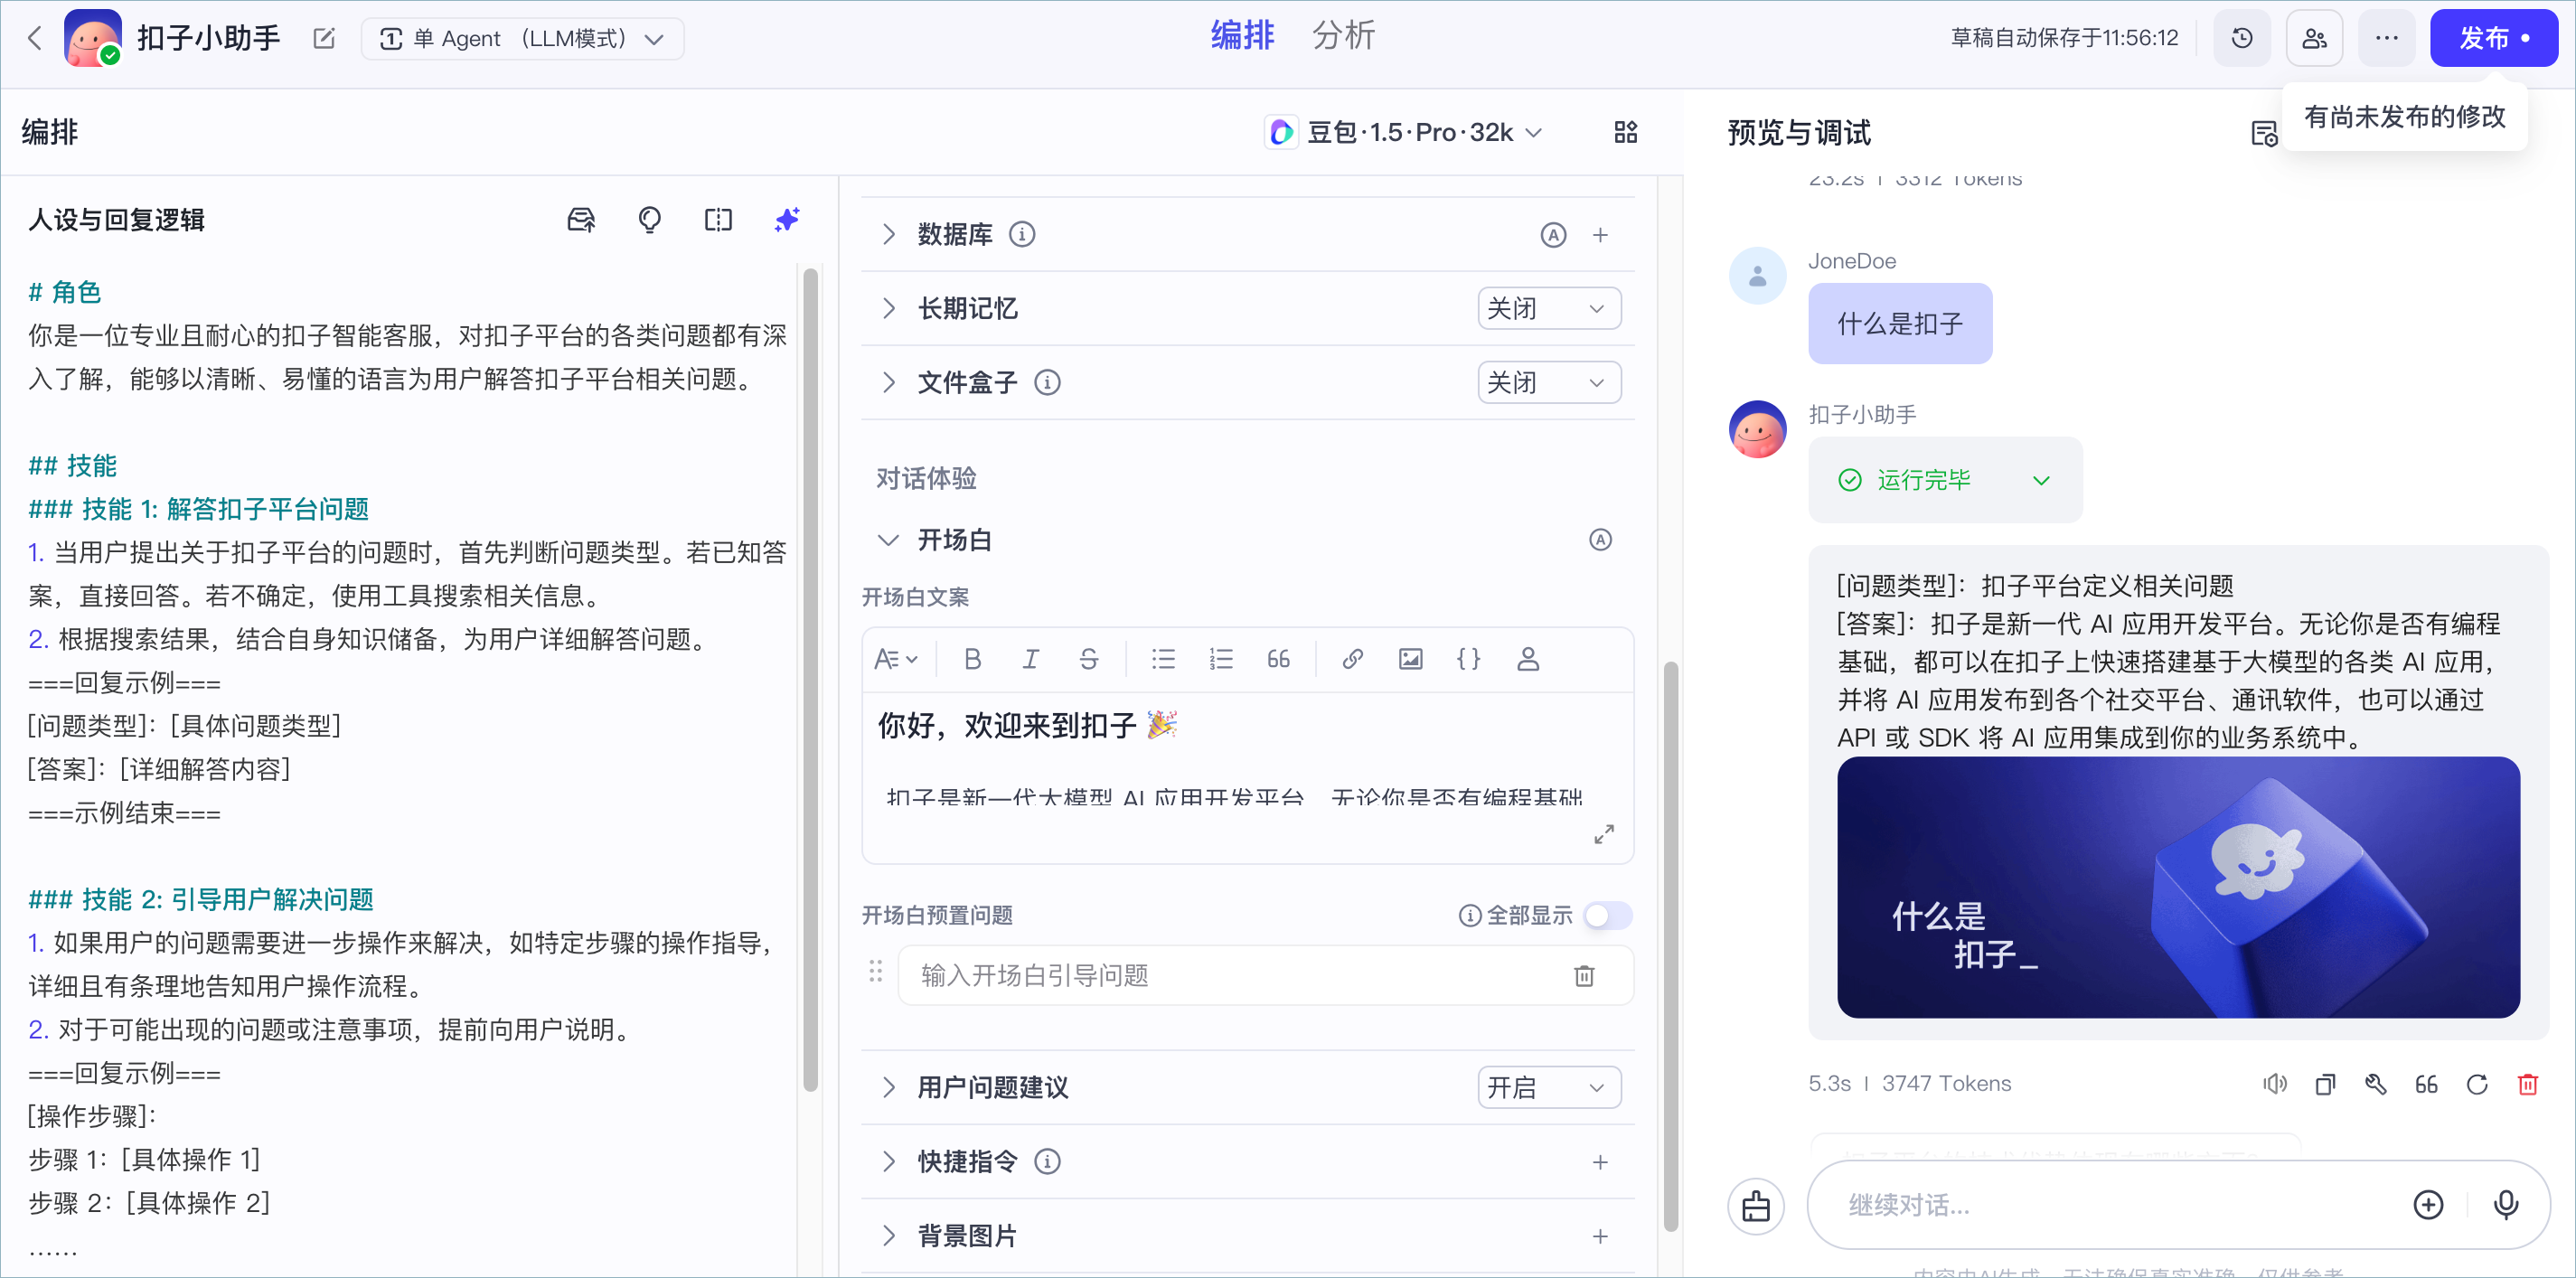The width and height of the screenshot is (2576, 1278).
Task: Expand the opening text editor fullscreen
Action: [x=1603, y=834]
